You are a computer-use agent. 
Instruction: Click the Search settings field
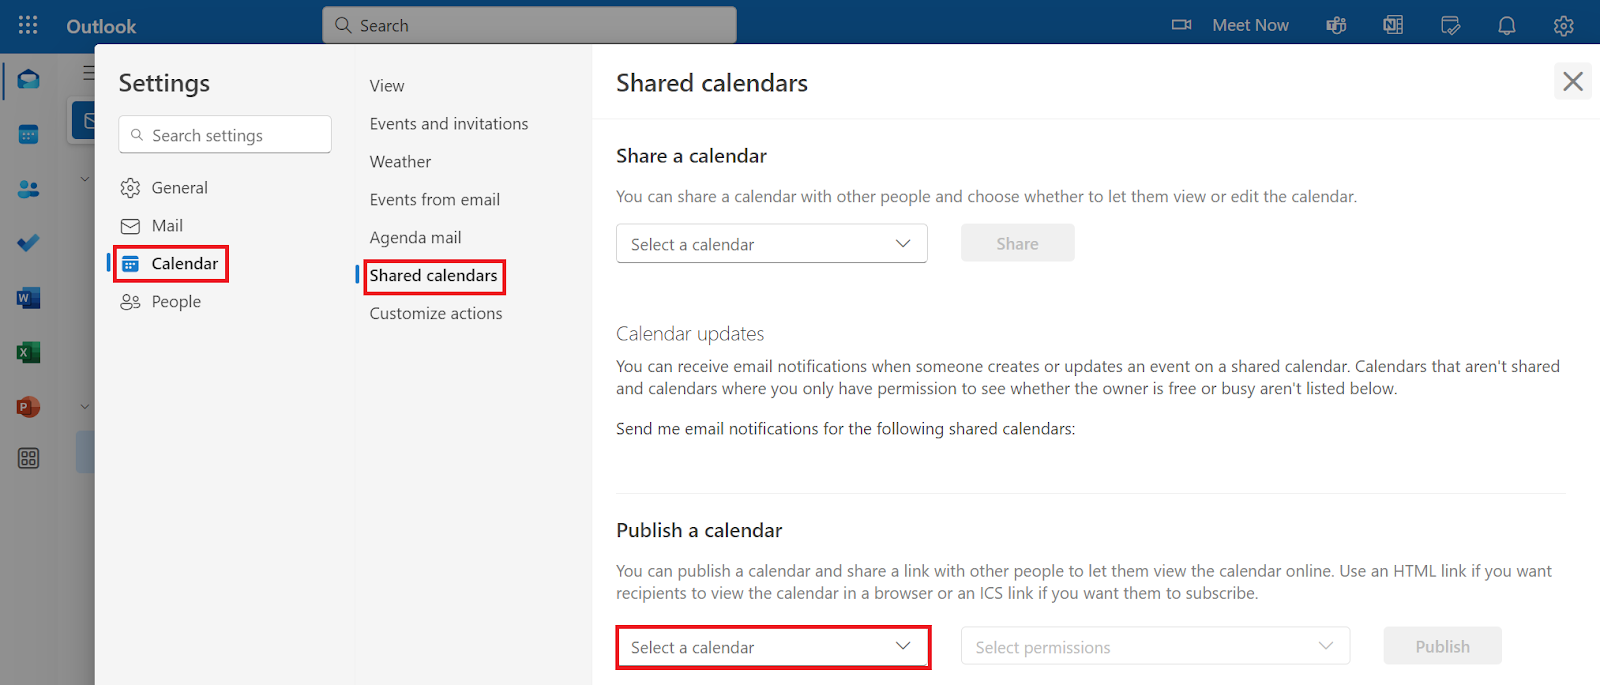tap(225, 135)
